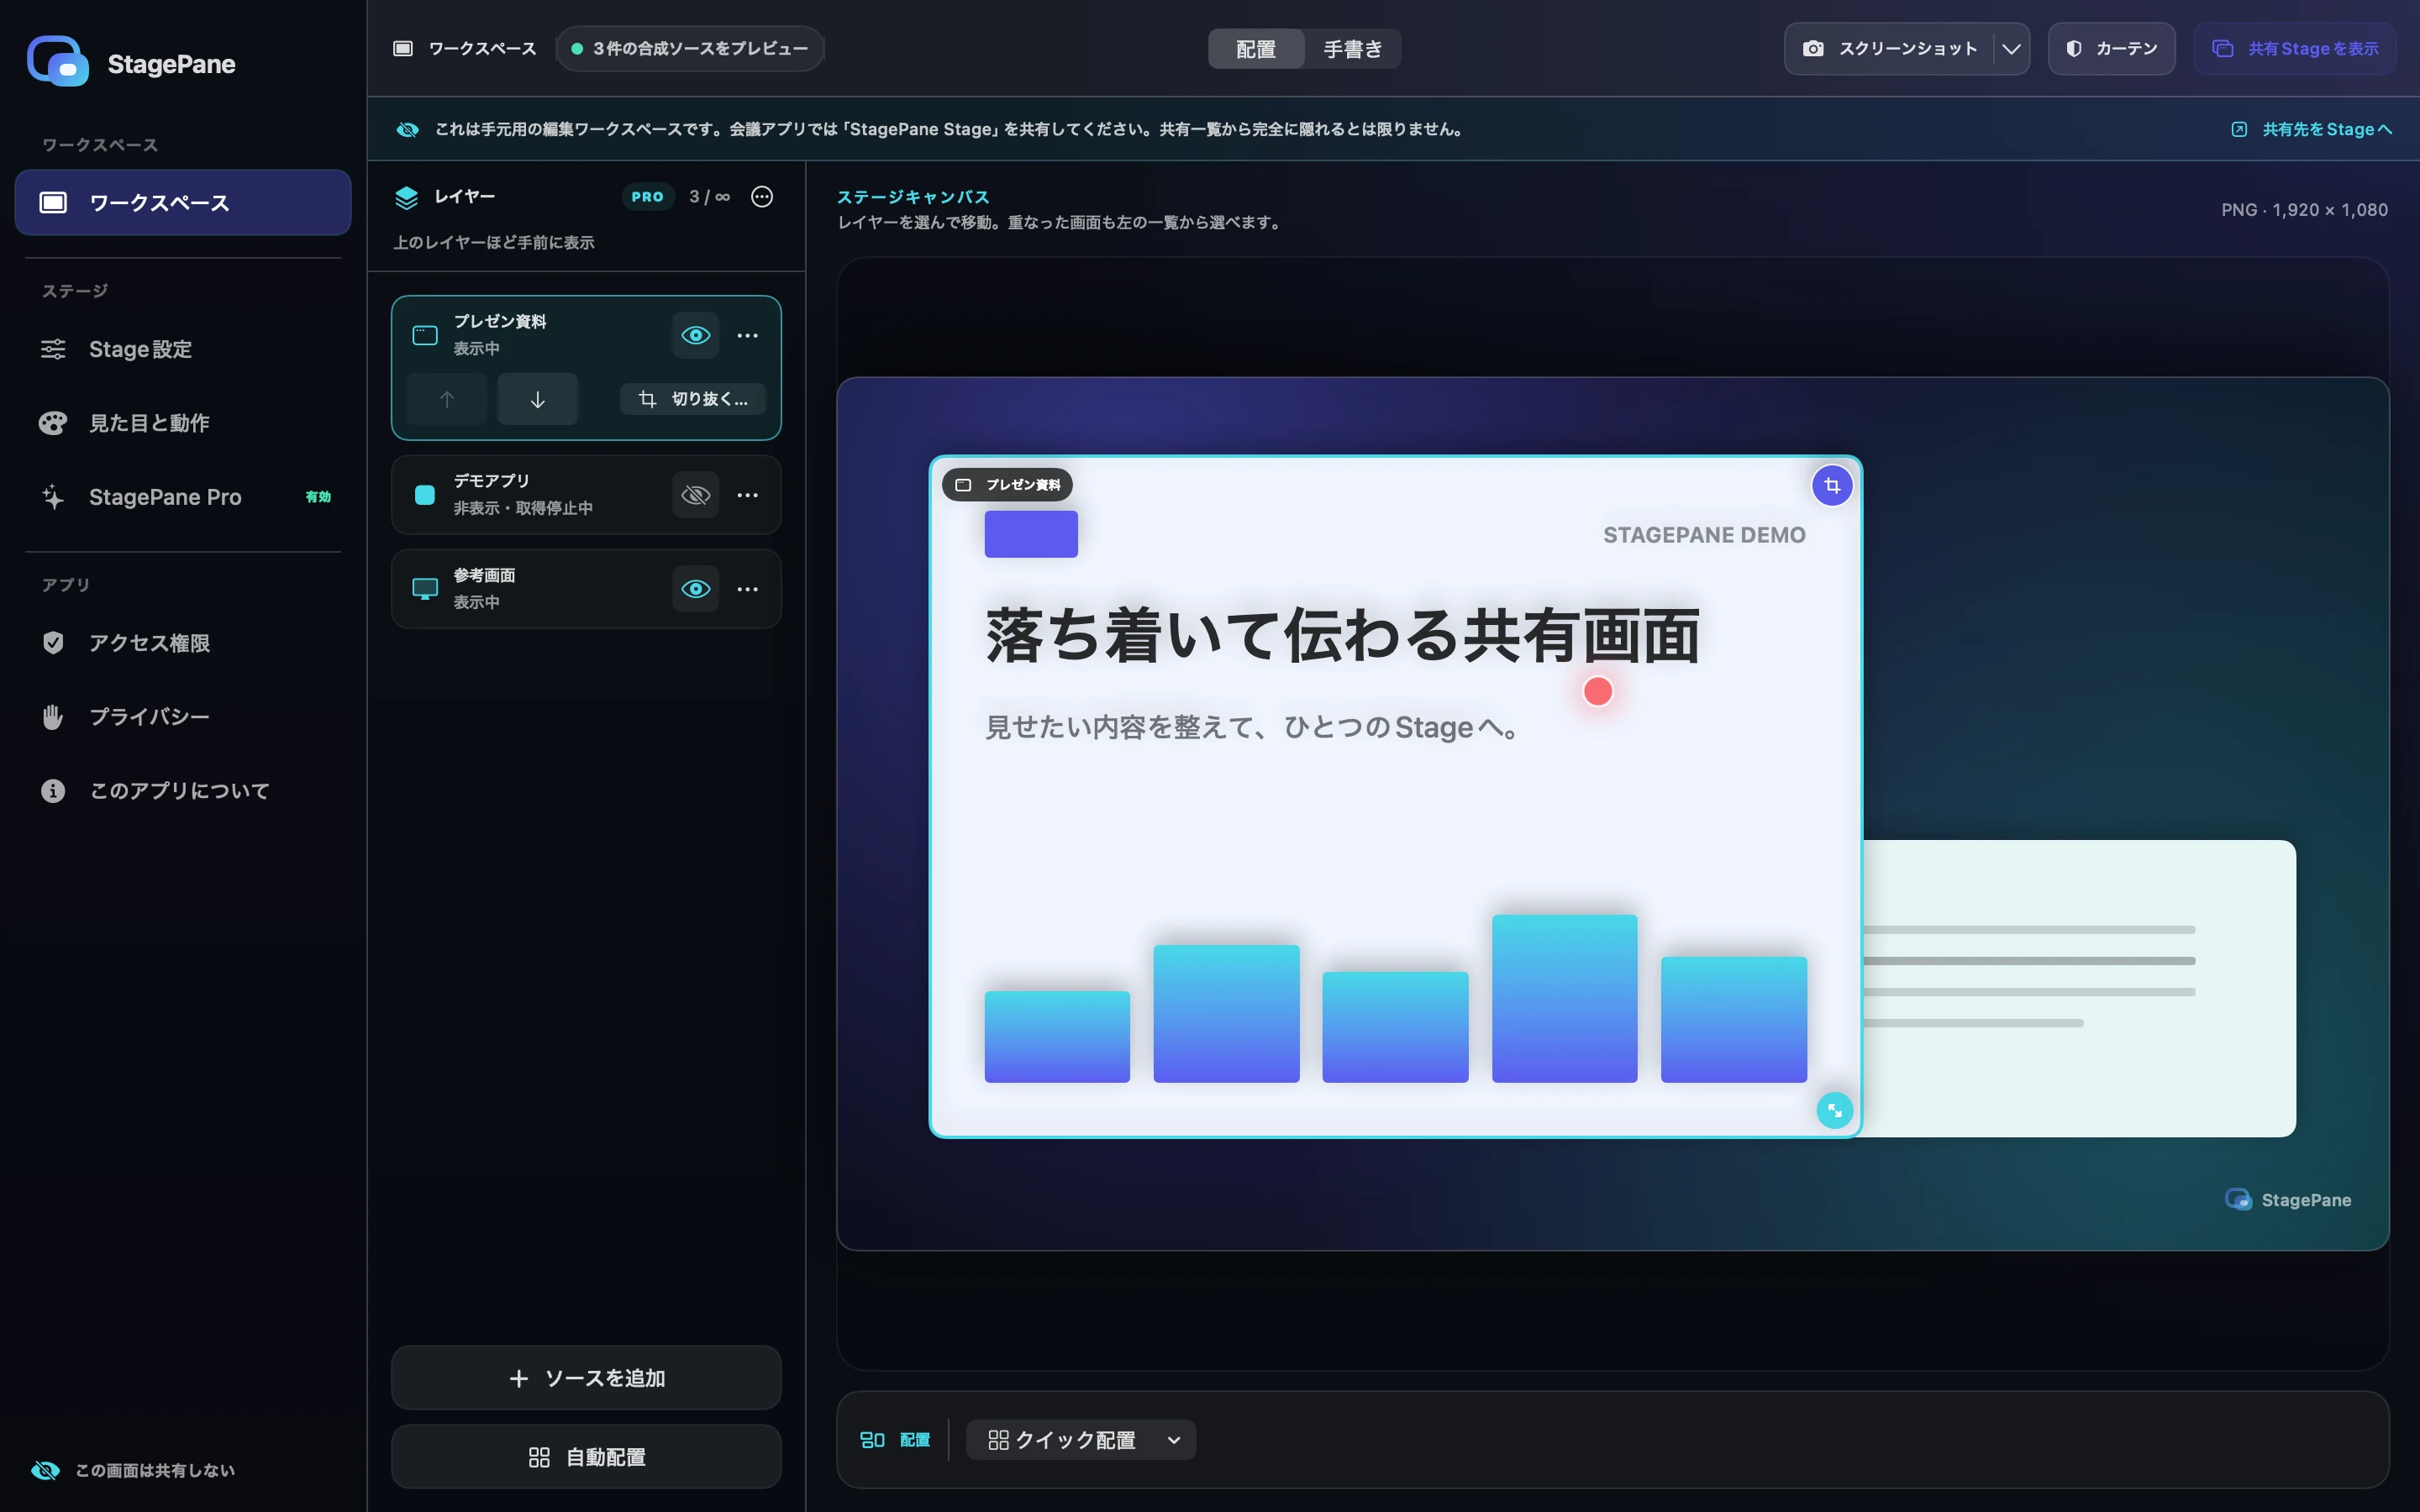The height and width of the screenshot is (1512, 2420).
Task: Click the crop handle on the canvas slide
Action: [x=1832, y=486]
